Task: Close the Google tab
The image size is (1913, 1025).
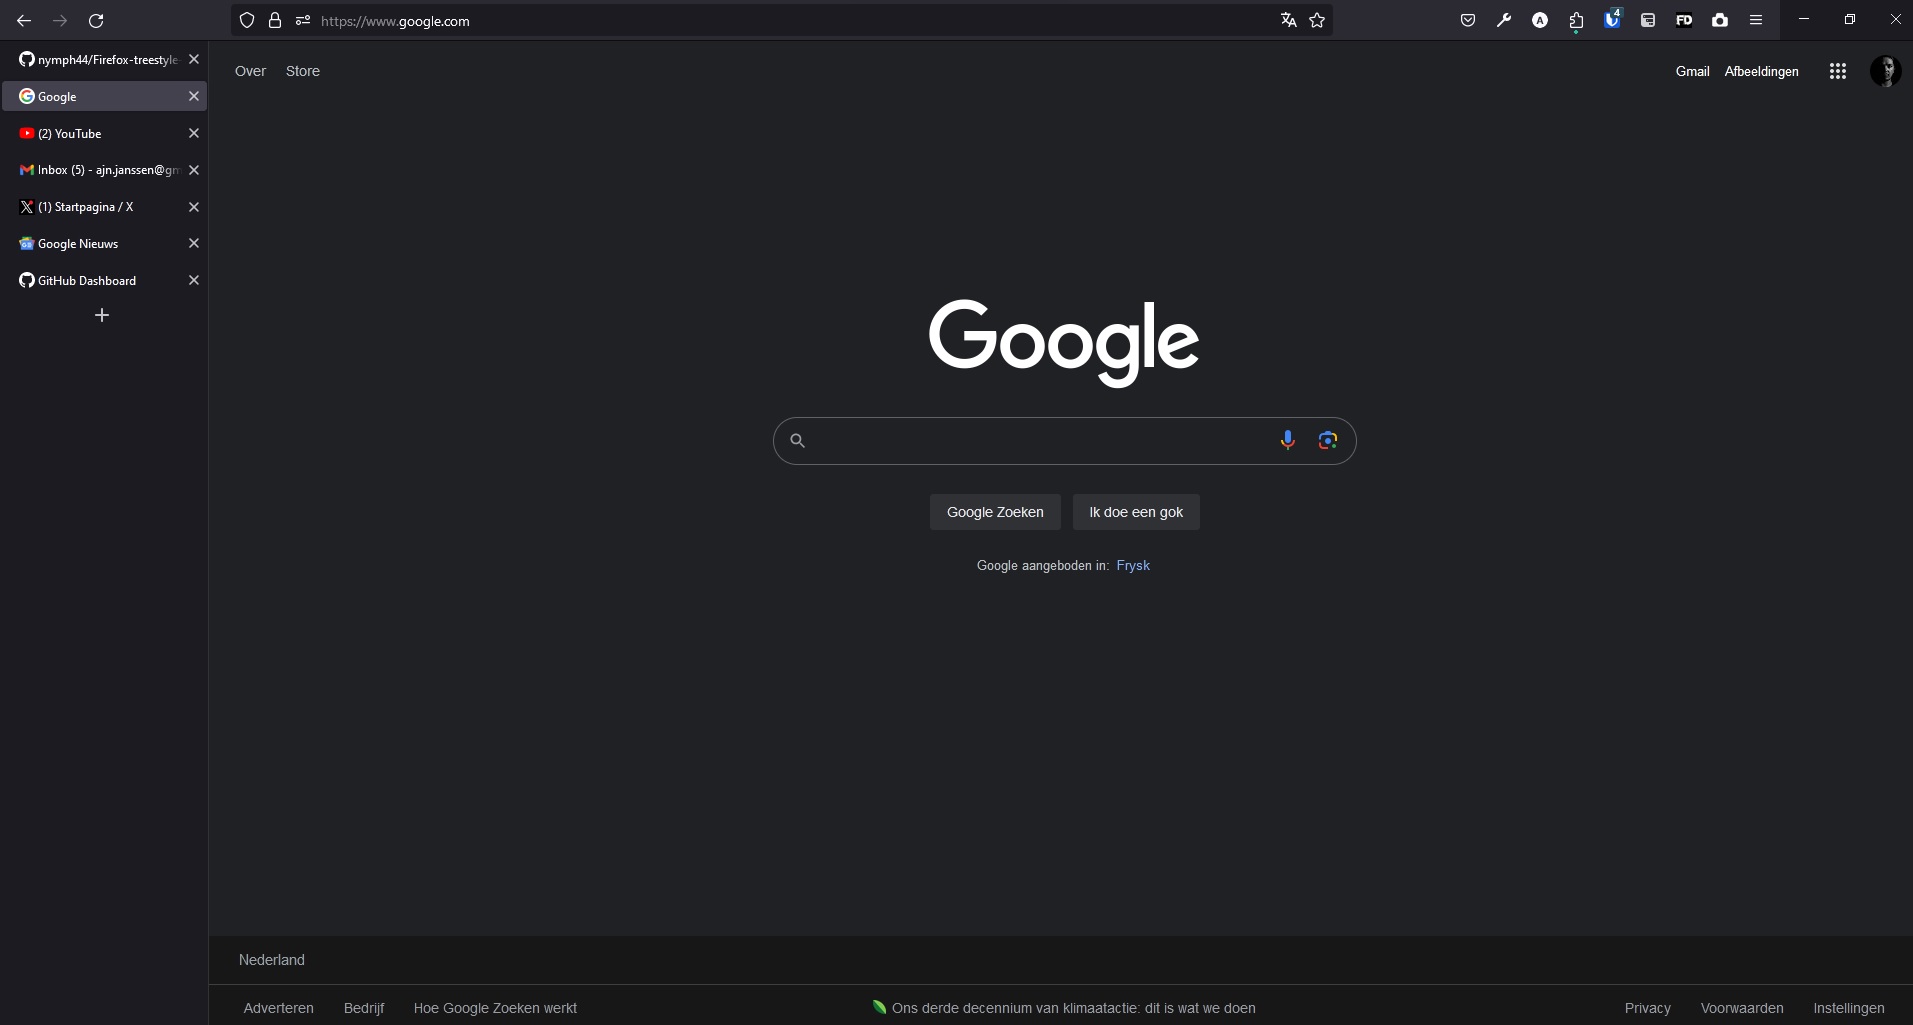Action: coord(194,96)
